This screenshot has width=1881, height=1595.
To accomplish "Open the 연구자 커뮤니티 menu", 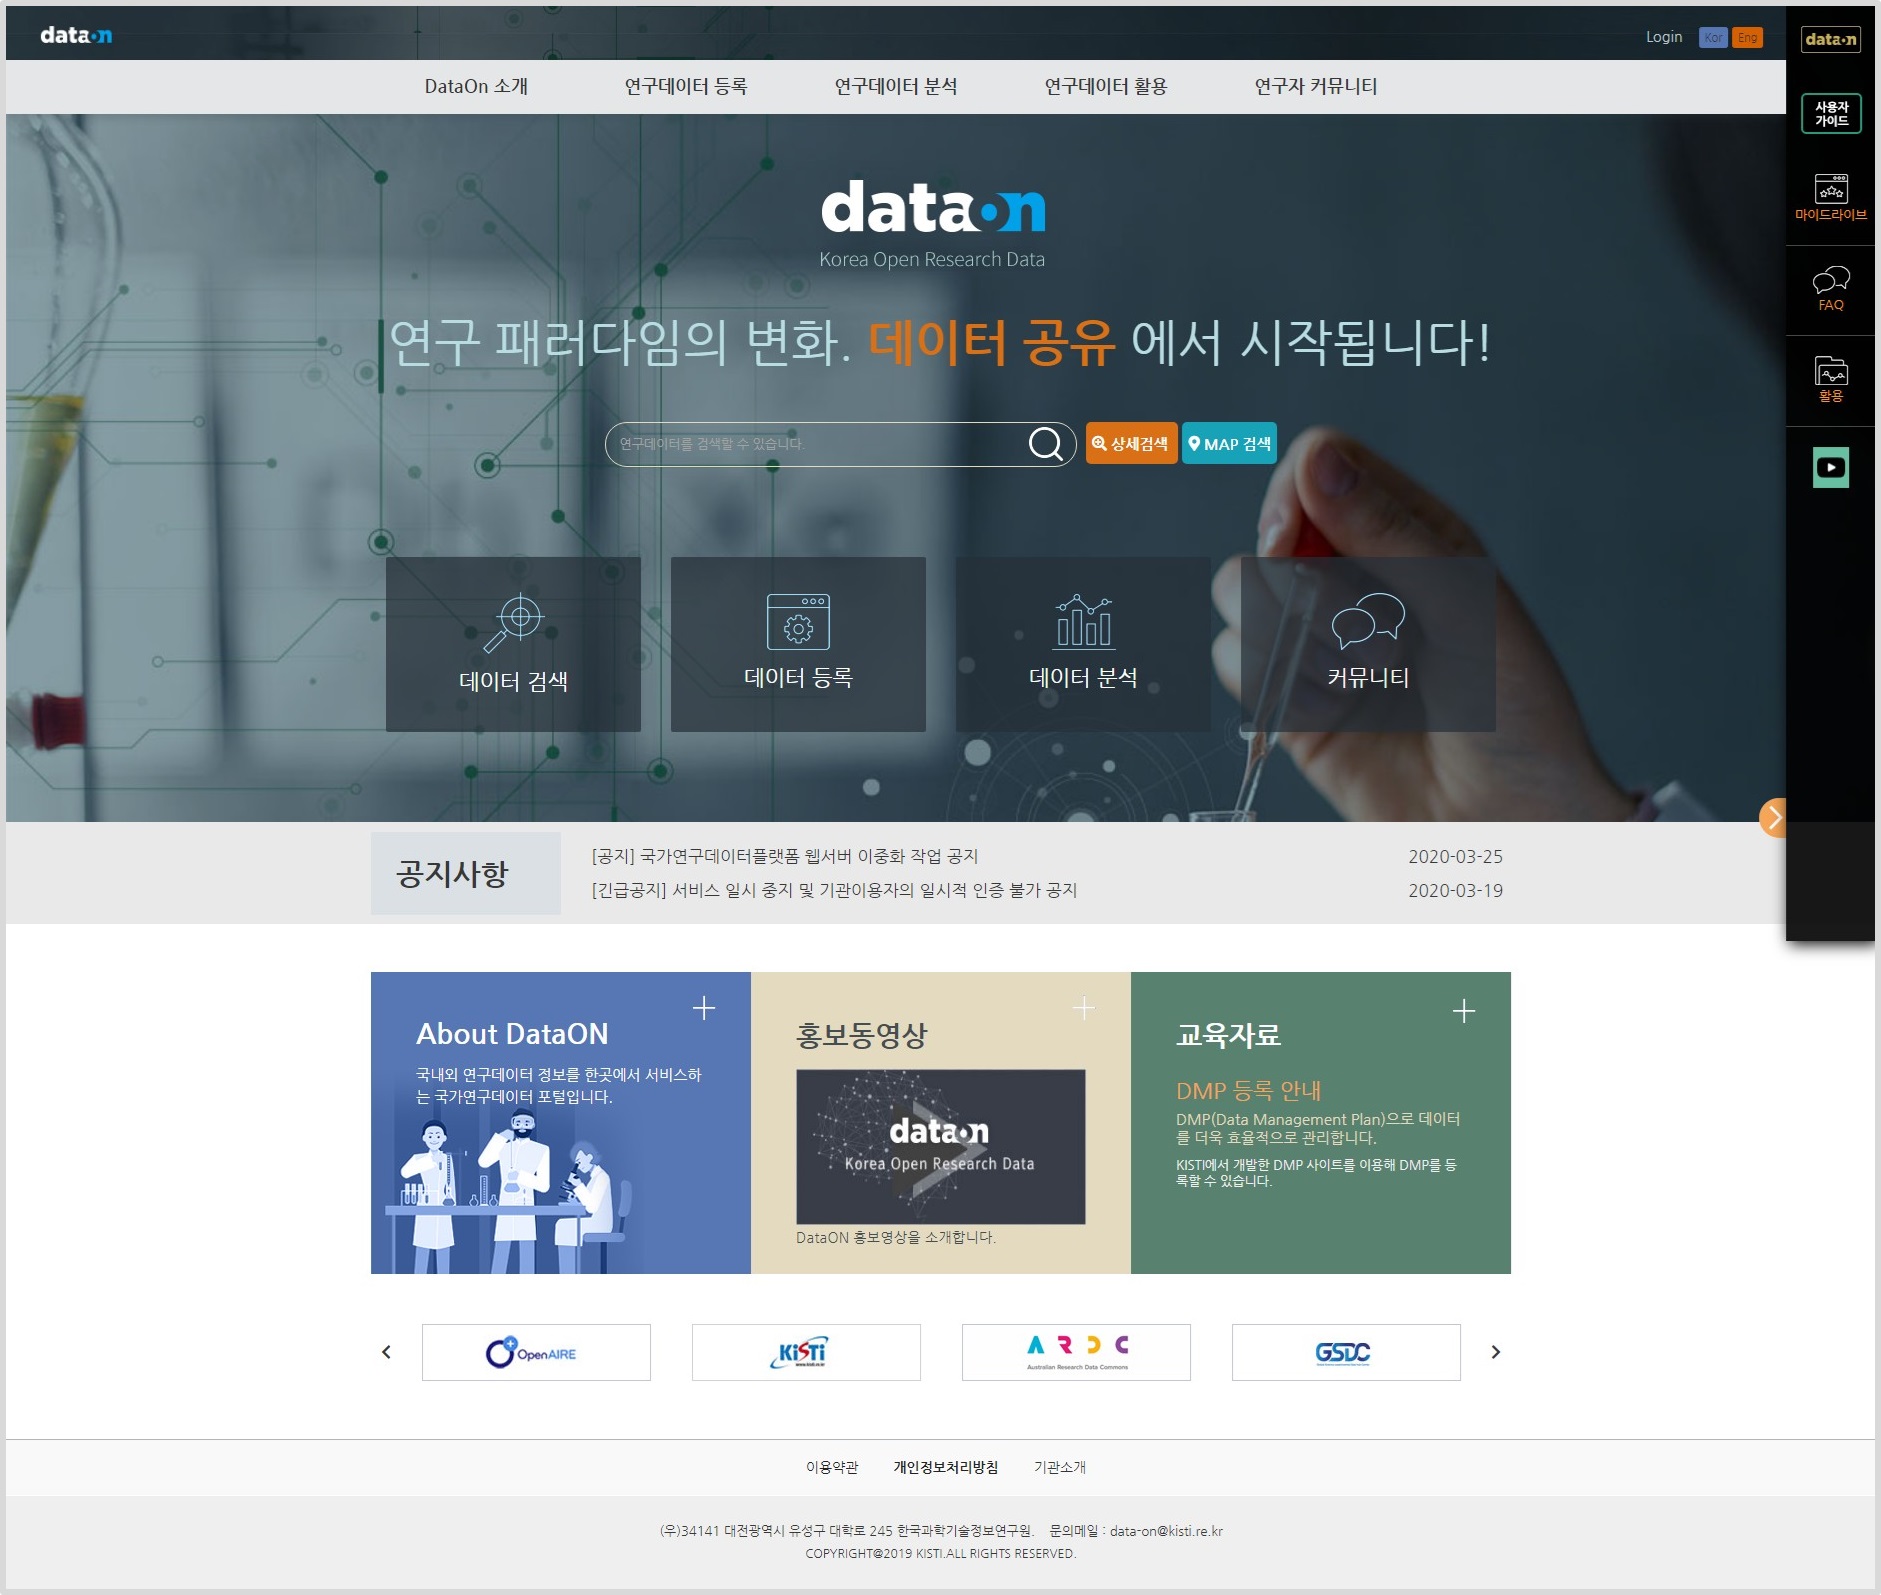I will click(x=1316, y=87).
